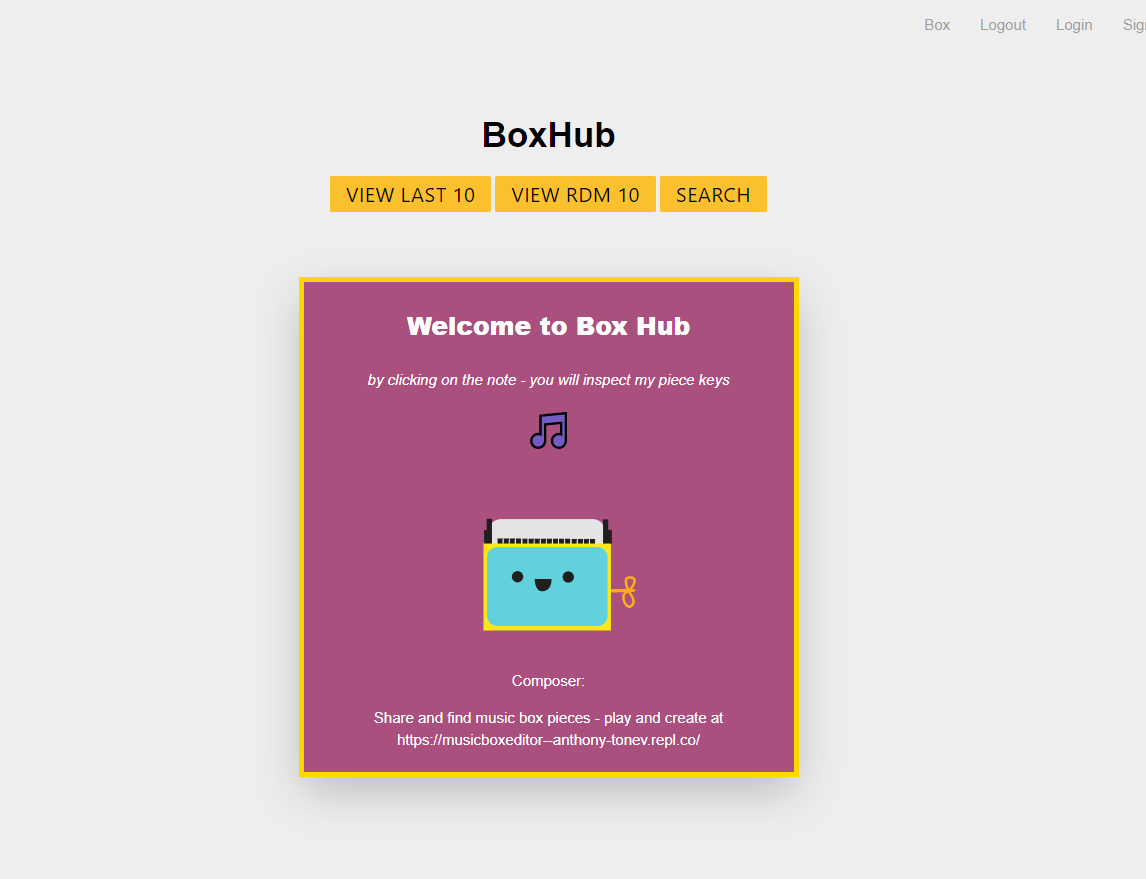Click the VIEW LAST 10 button
Screen dimensions: 1146x879
click(x=410, y=194)
